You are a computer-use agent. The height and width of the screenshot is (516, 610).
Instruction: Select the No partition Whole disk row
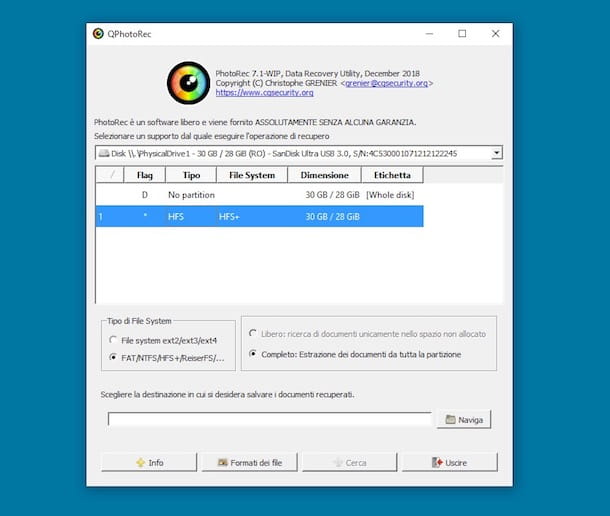259,195
